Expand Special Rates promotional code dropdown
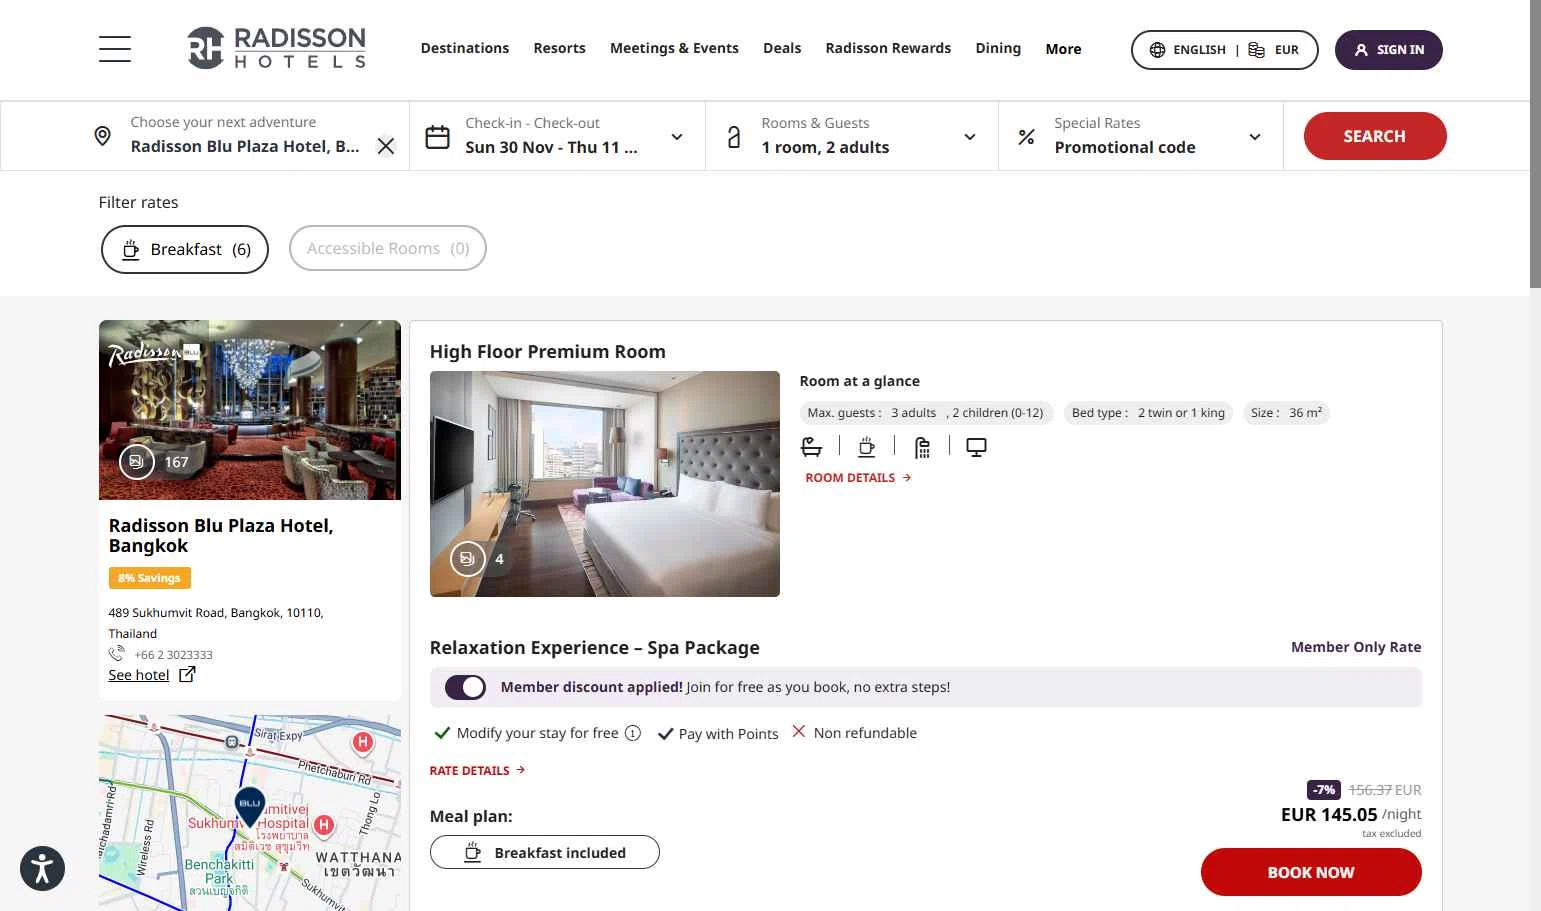Viewport: 1541px width, 911px height. click(1255, 137)
